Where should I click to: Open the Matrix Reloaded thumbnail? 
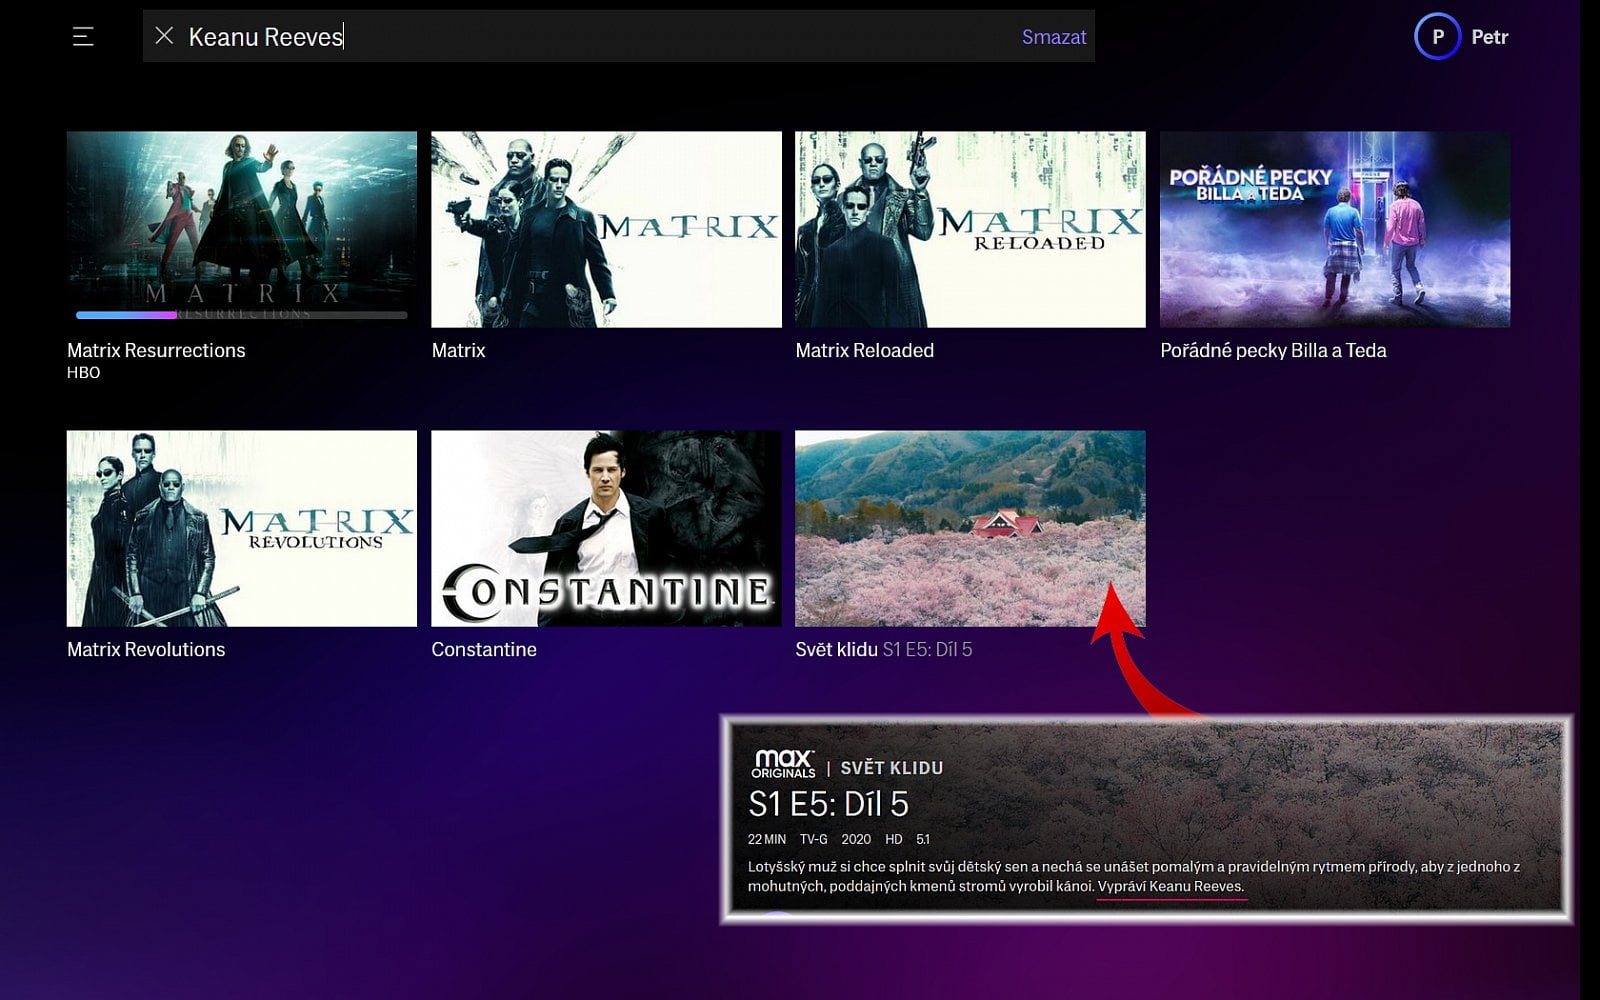pos(970,229)
